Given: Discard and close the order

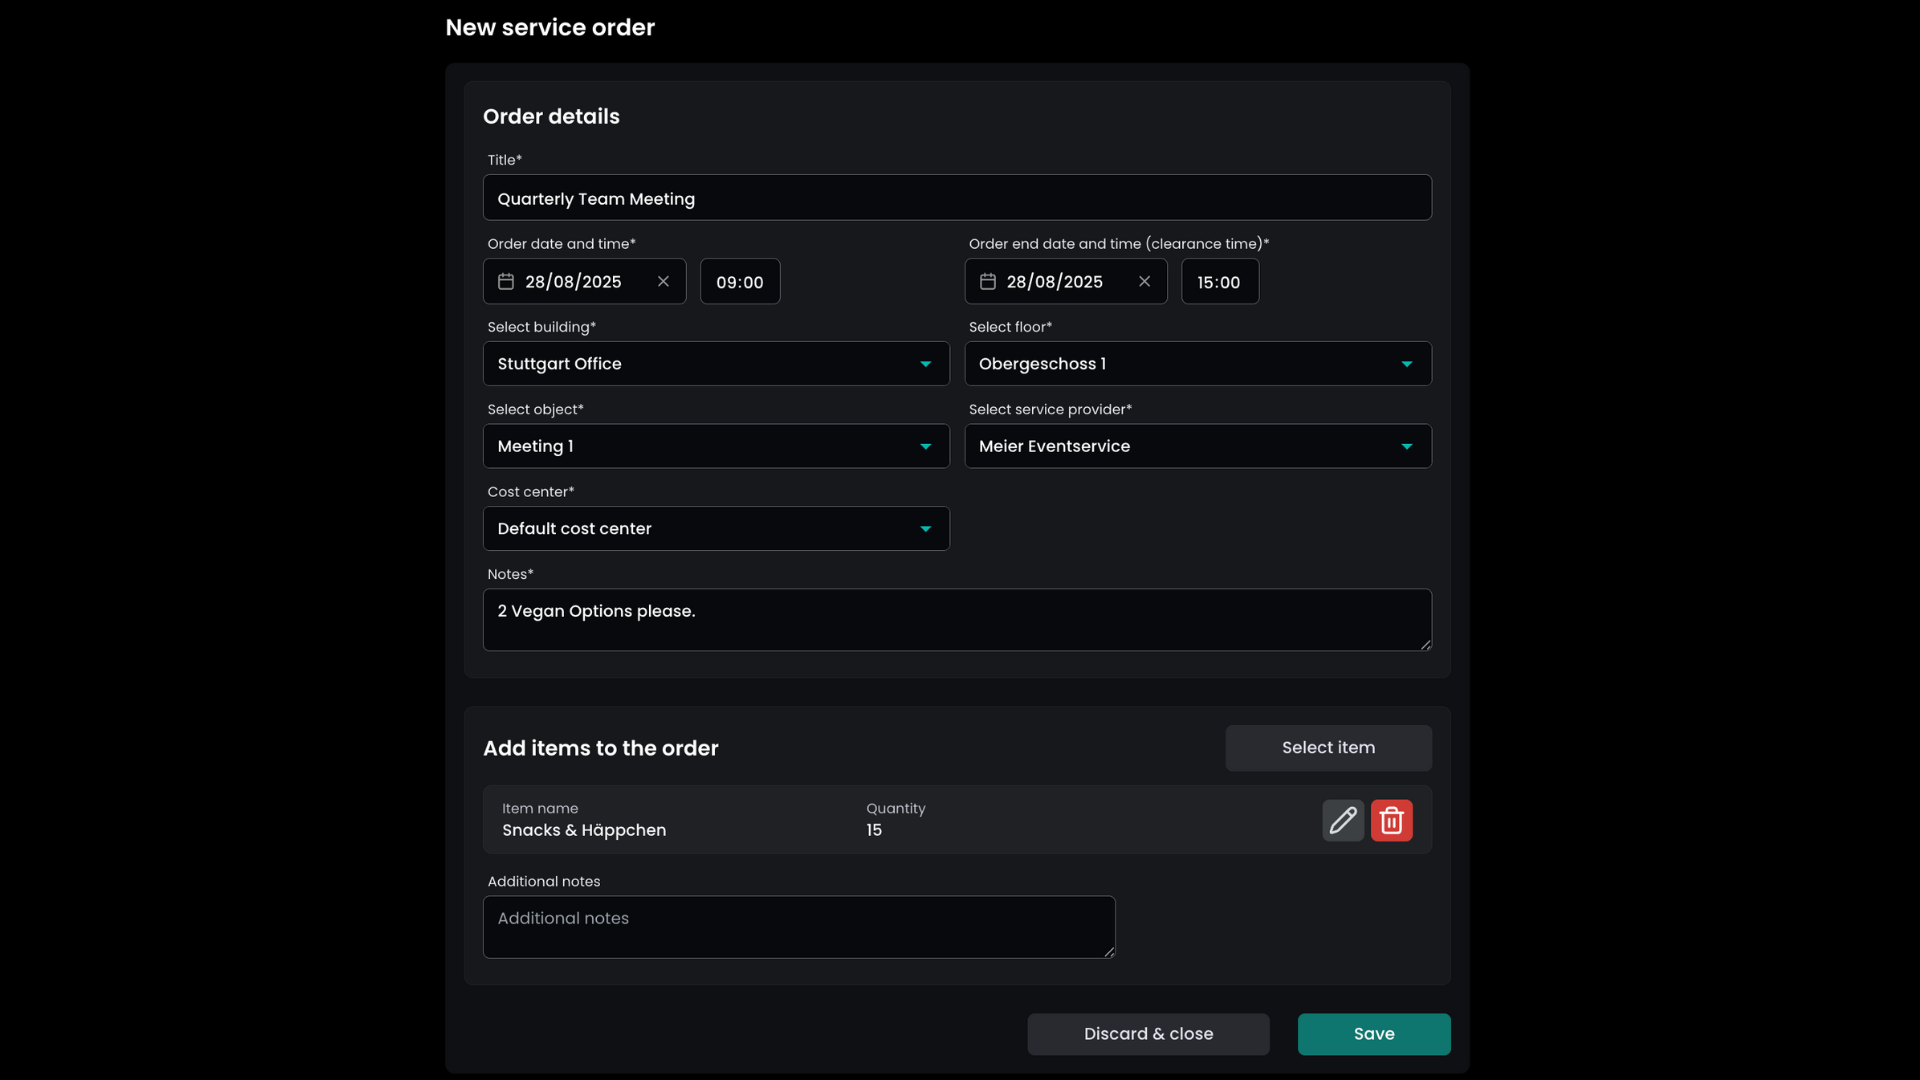Looking at the screenshot, I should pyautogui.click(x=1148, y=1034).
